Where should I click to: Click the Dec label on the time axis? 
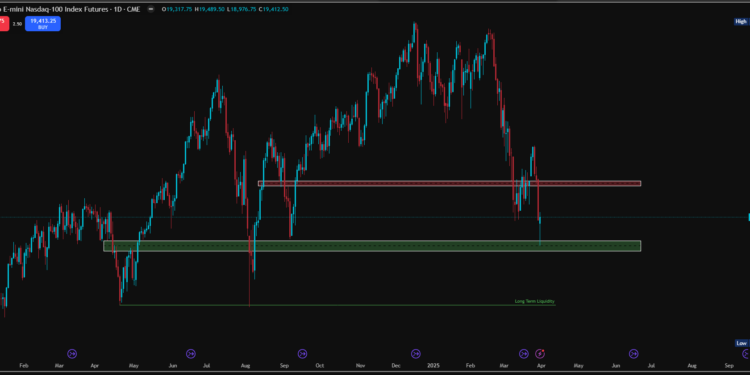pos(396,366)
